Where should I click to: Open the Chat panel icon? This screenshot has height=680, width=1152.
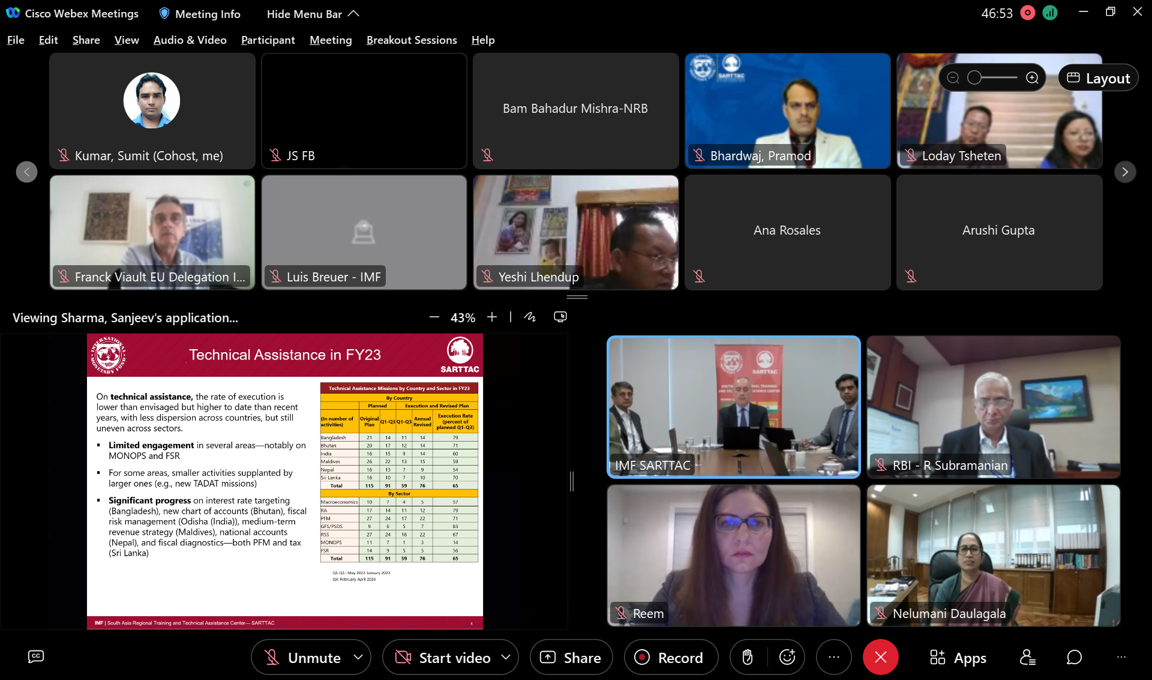point(1074,657)
